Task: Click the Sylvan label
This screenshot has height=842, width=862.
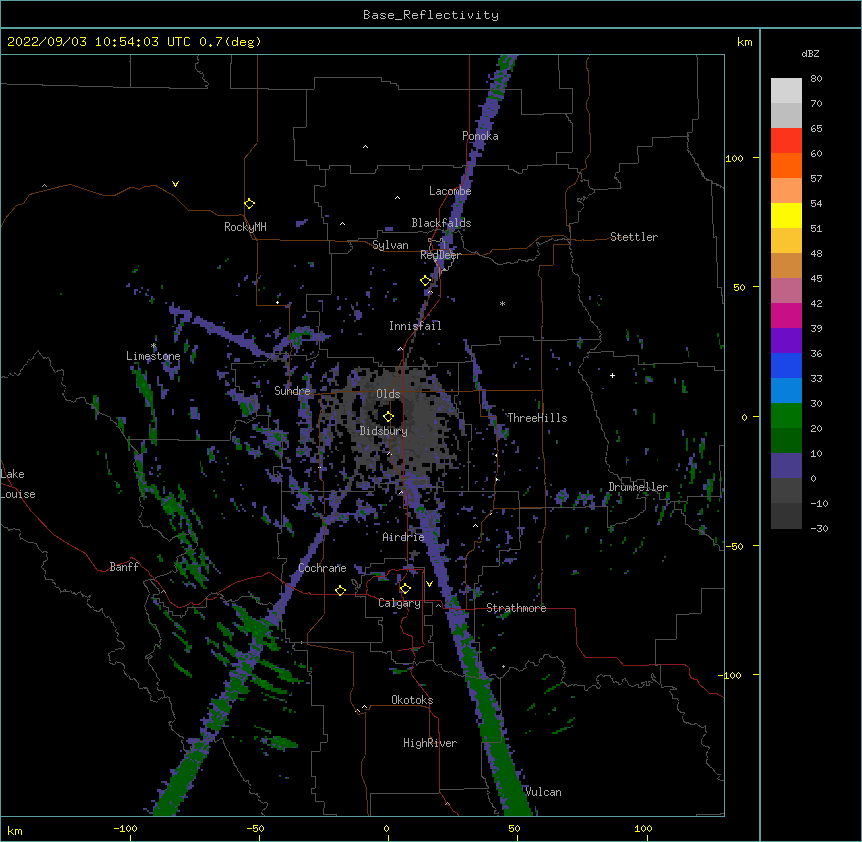Action: 390,245
